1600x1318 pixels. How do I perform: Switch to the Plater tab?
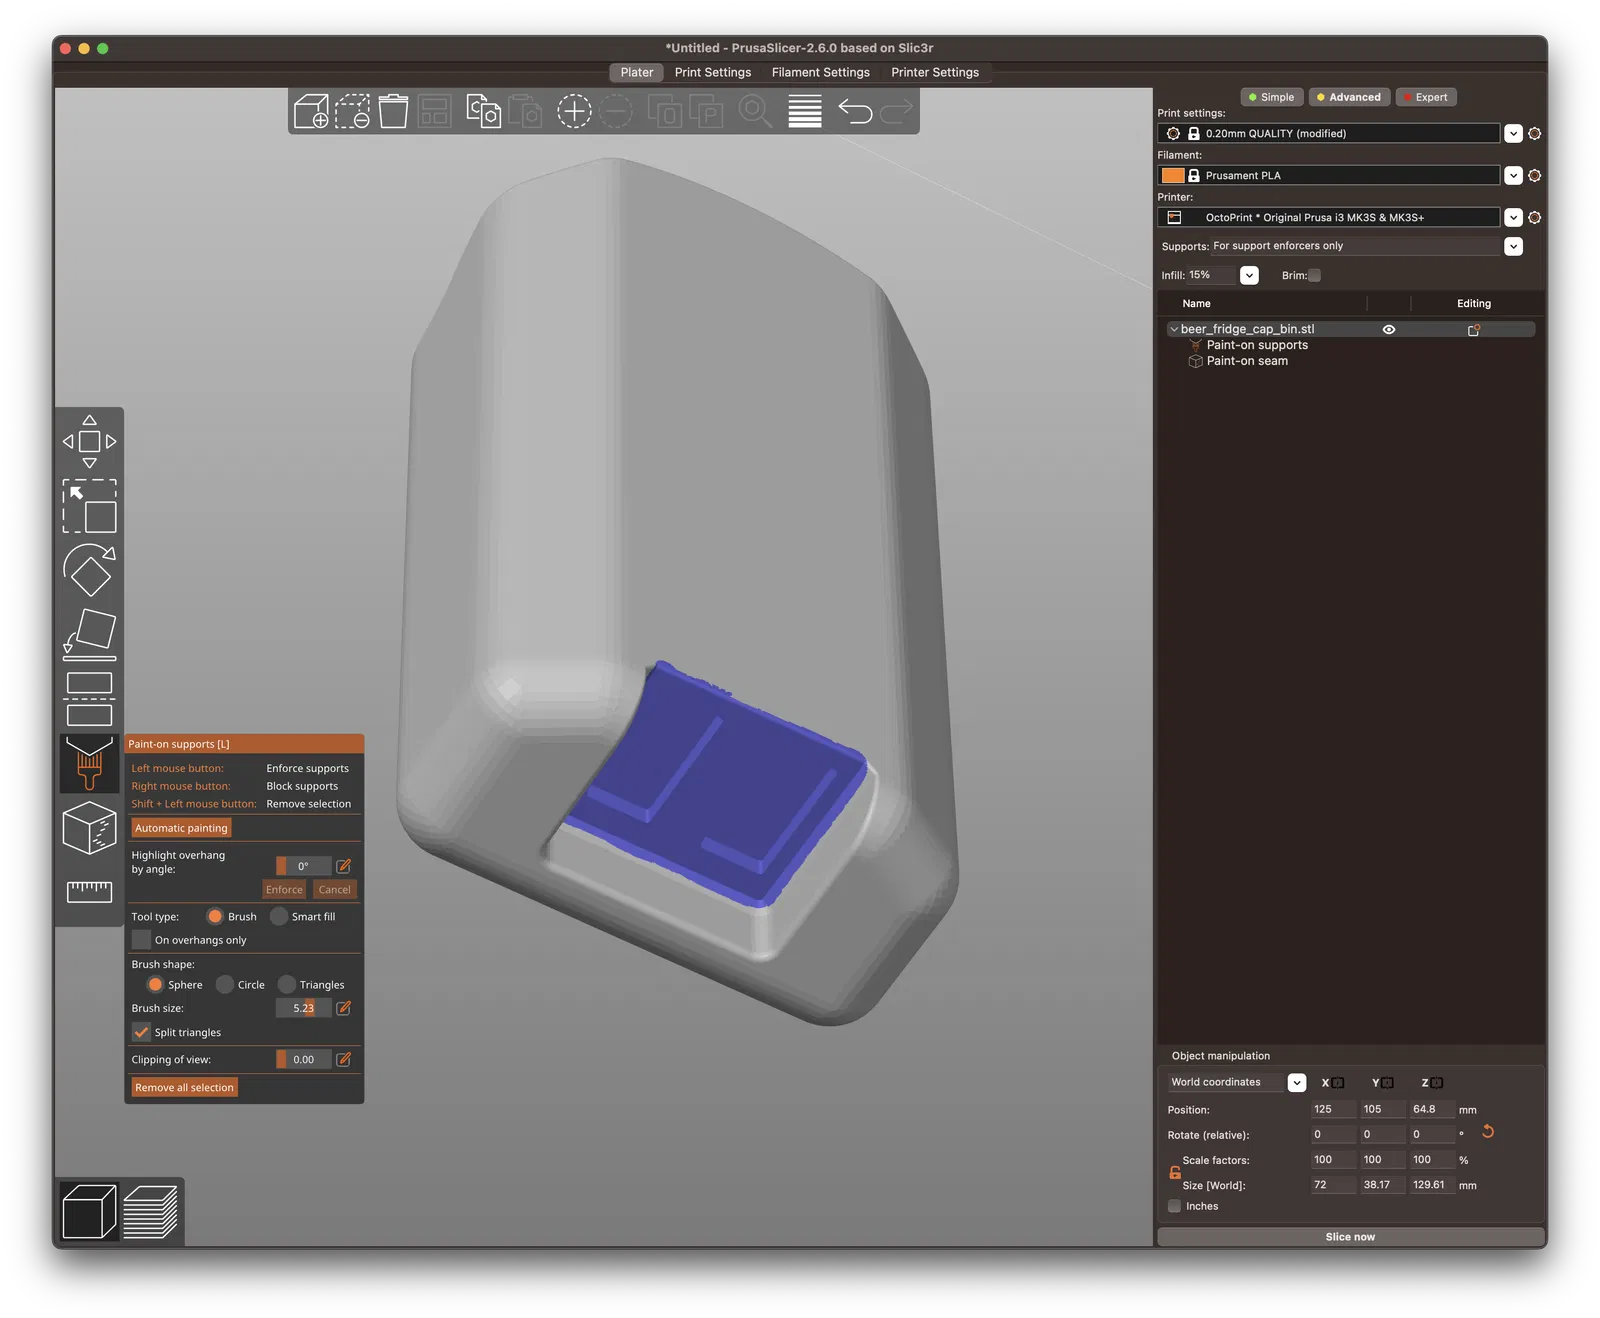(x=637, y=72)
